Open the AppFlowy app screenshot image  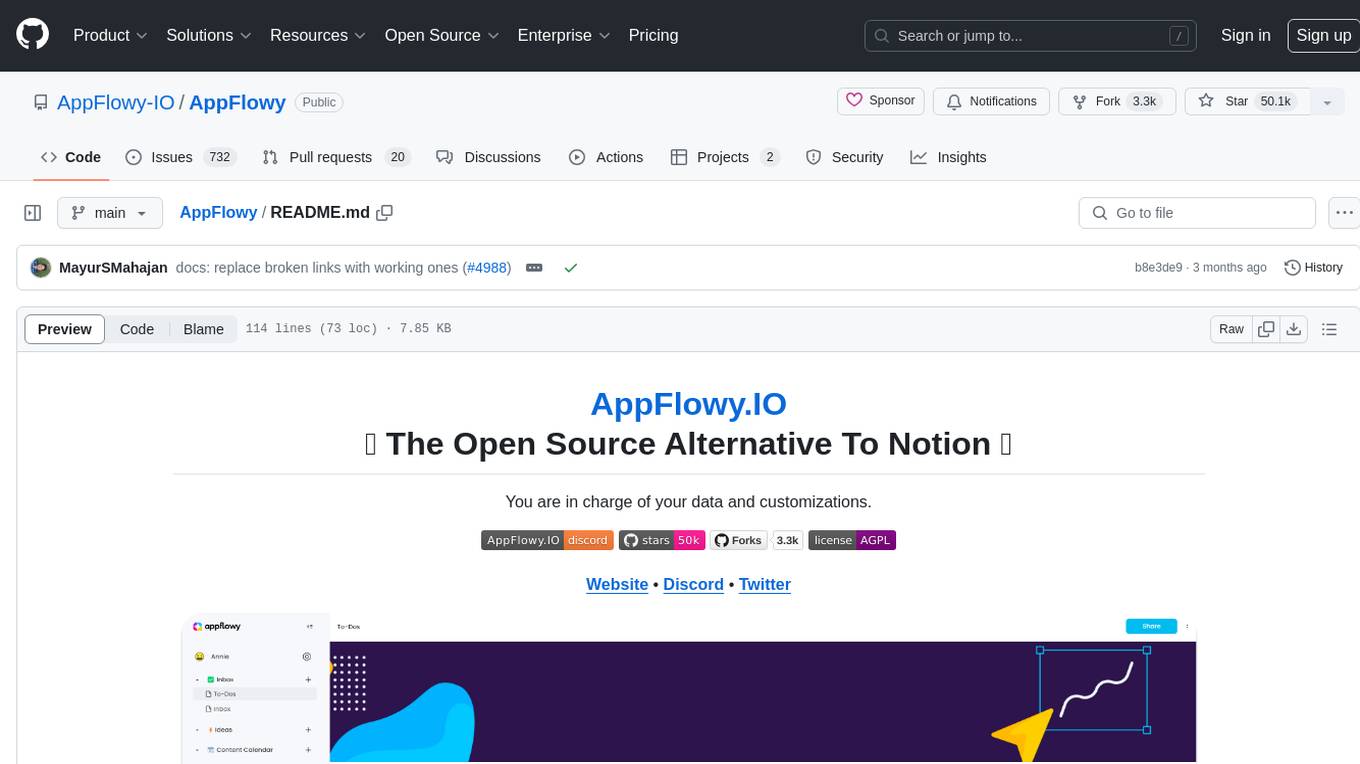click(688, 690)
